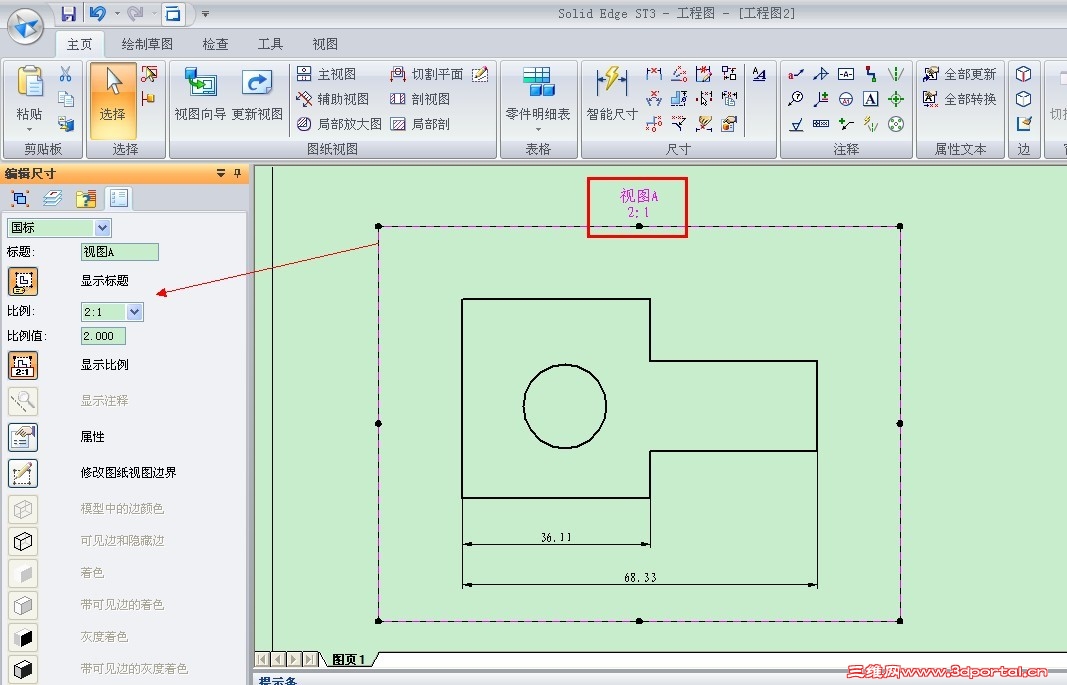The height and width of the screenshot is (685, 1067).
Task: Click 可见边和隐藏边 visible and hidden edges icon
Action: coord(23,541)
